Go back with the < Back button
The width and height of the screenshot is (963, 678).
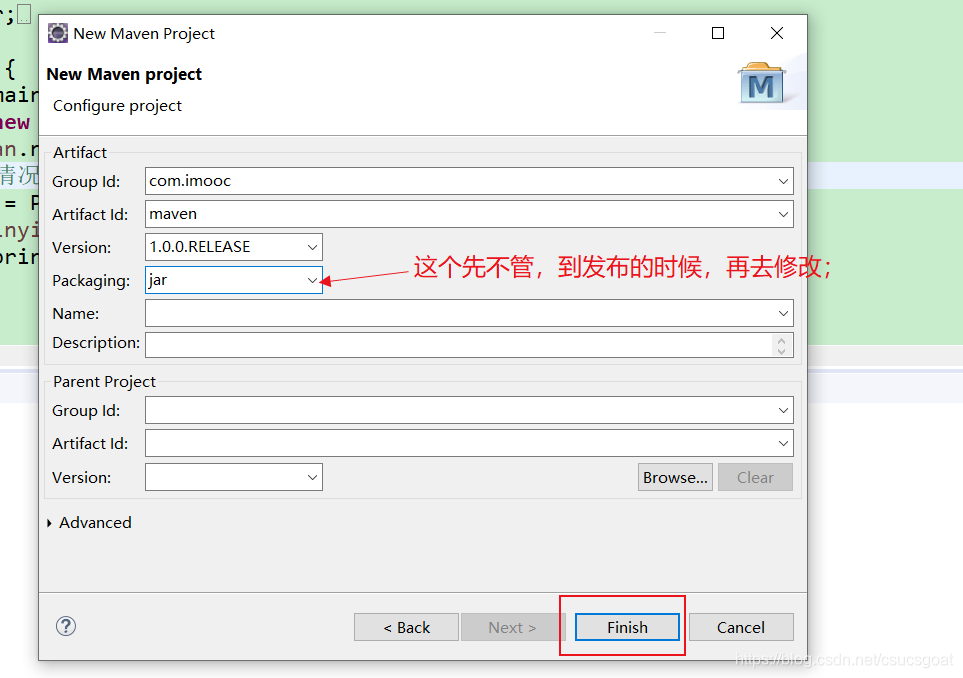click(406, 627)
